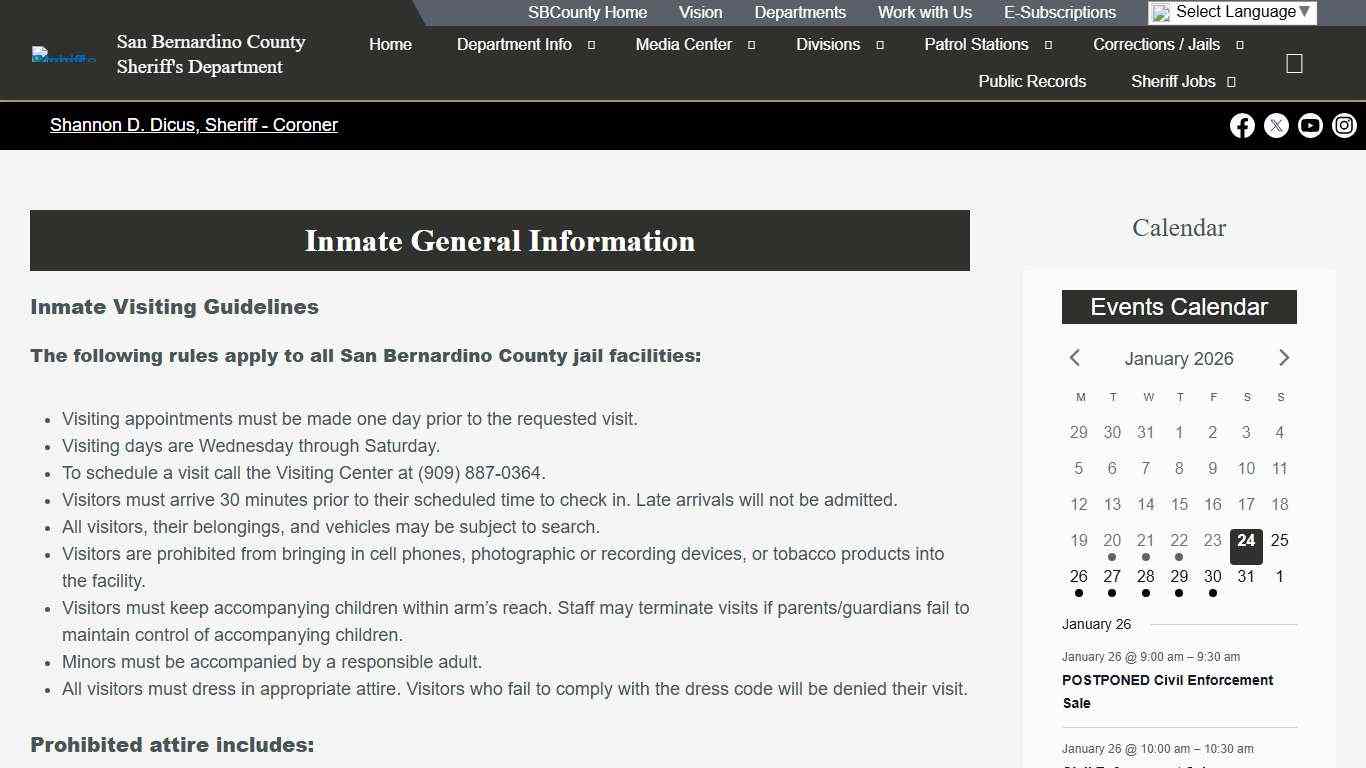Expand the Corrections / Jails dropdown
Screen dimensions: 1366x768
(1157, 44)
